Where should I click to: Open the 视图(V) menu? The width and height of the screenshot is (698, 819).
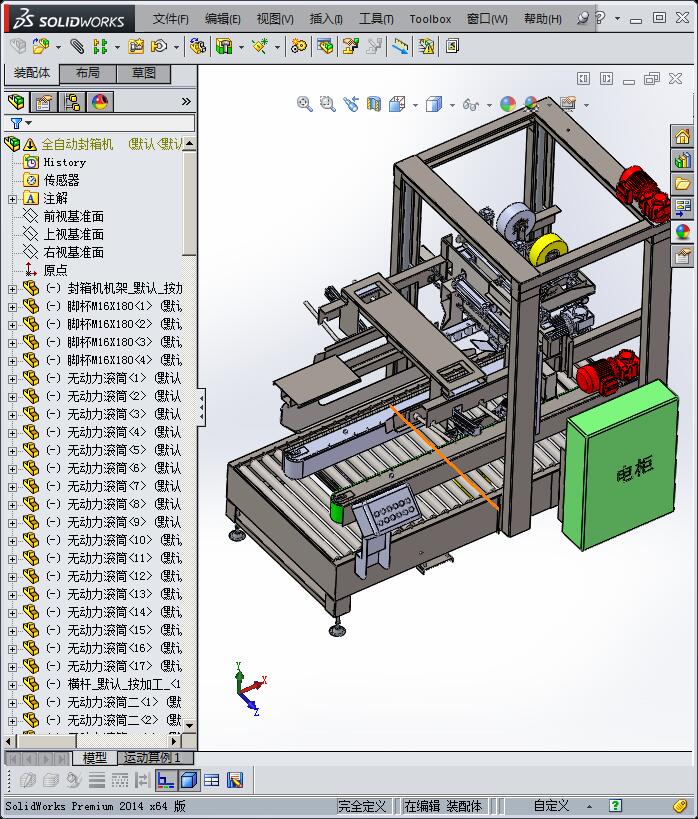[275, 19]
